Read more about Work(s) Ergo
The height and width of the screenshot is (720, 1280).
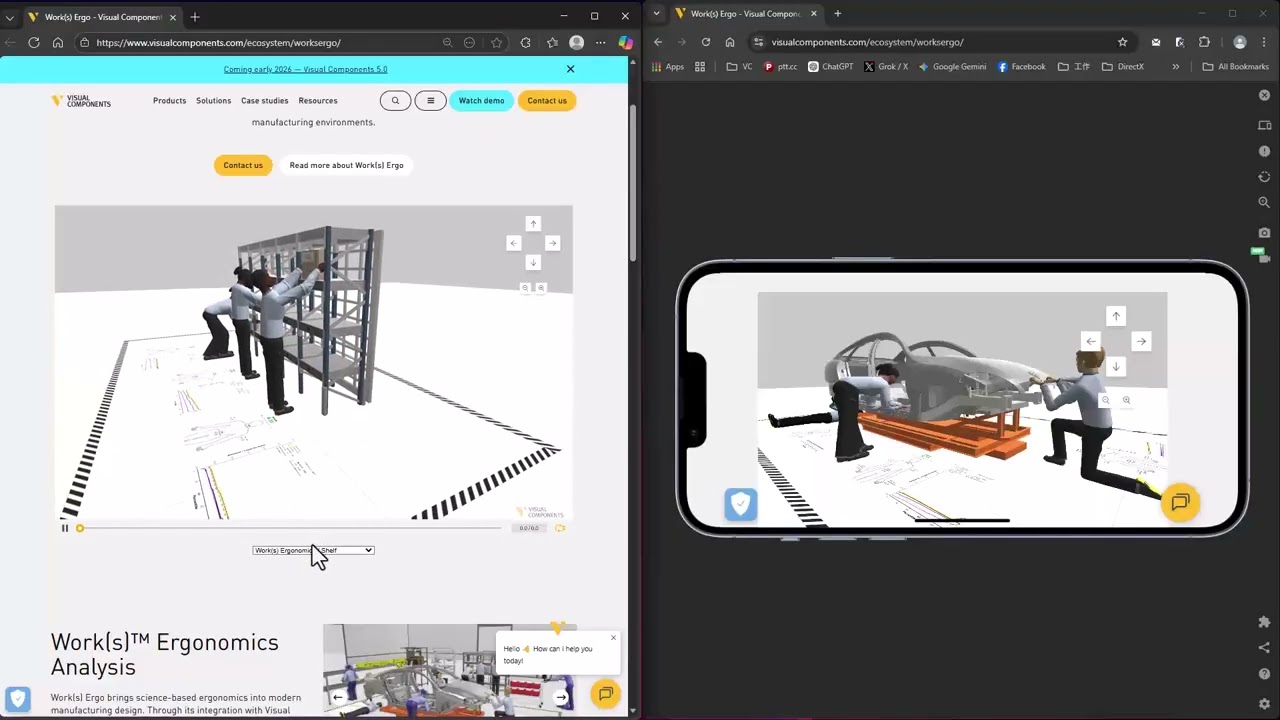[346, 165]
